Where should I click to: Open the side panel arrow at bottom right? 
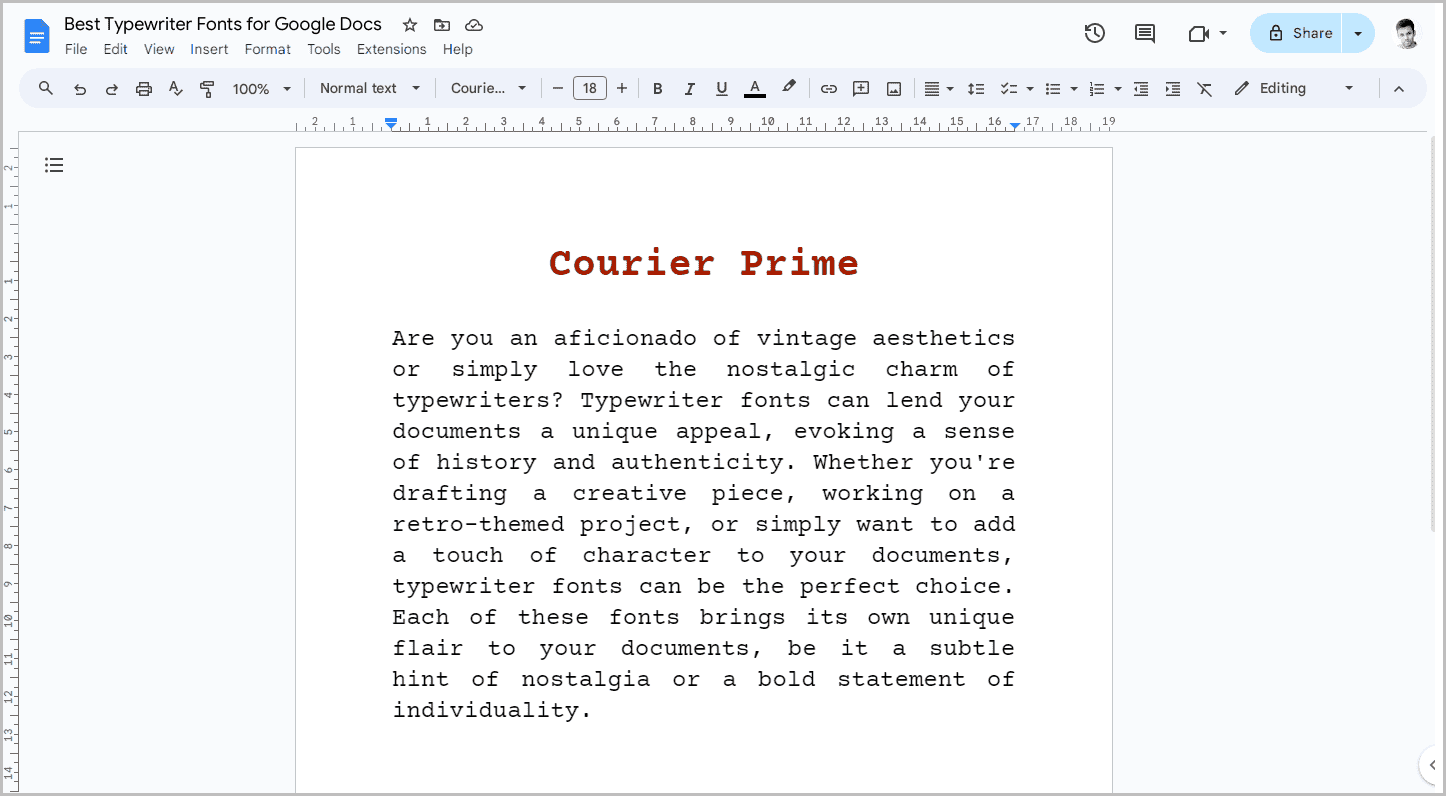click(x=1431, y=766)
